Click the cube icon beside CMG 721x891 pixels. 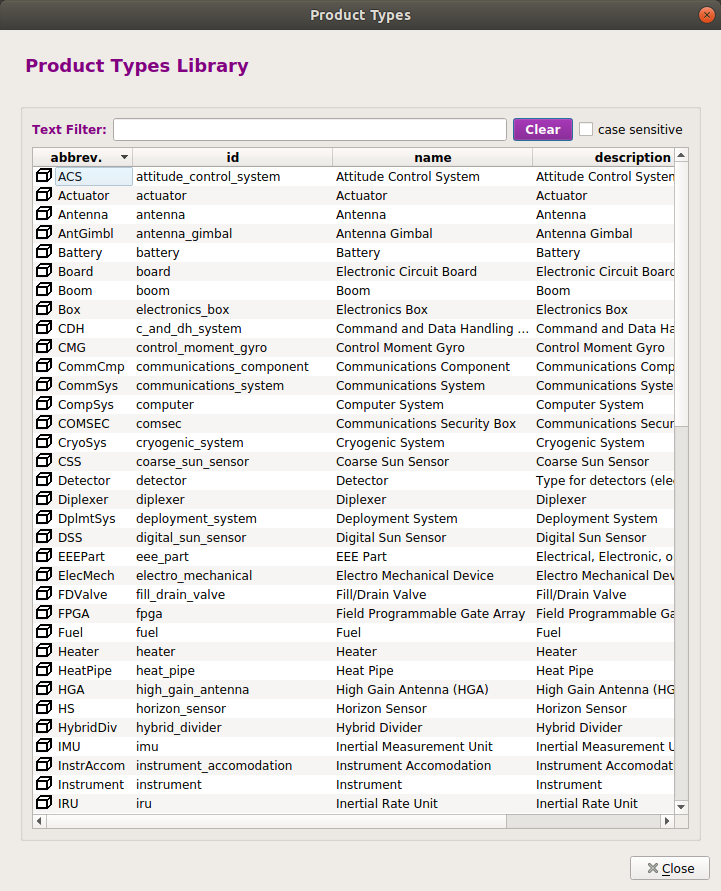click(x=44, y=347)
